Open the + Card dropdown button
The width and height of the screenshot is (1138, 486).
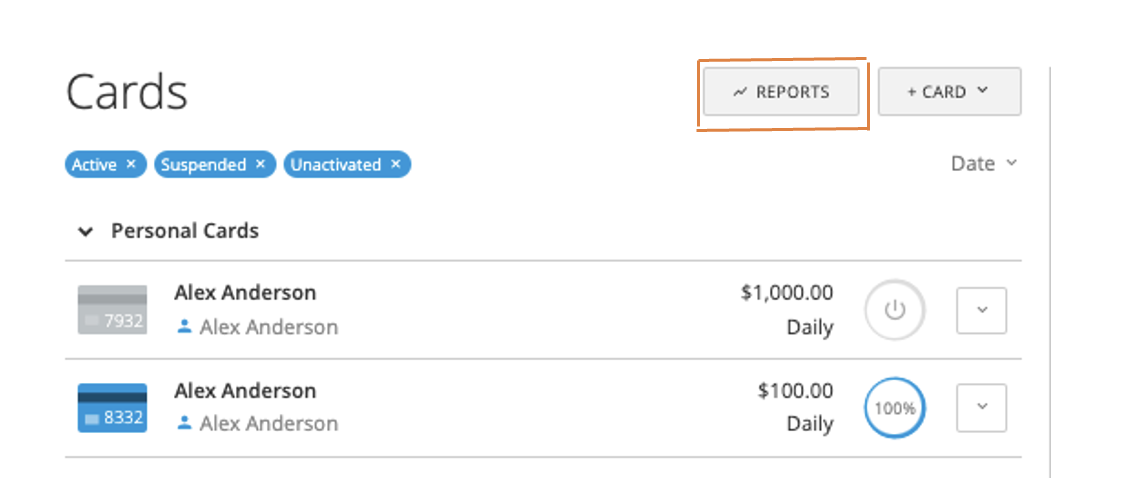(949, 91)
